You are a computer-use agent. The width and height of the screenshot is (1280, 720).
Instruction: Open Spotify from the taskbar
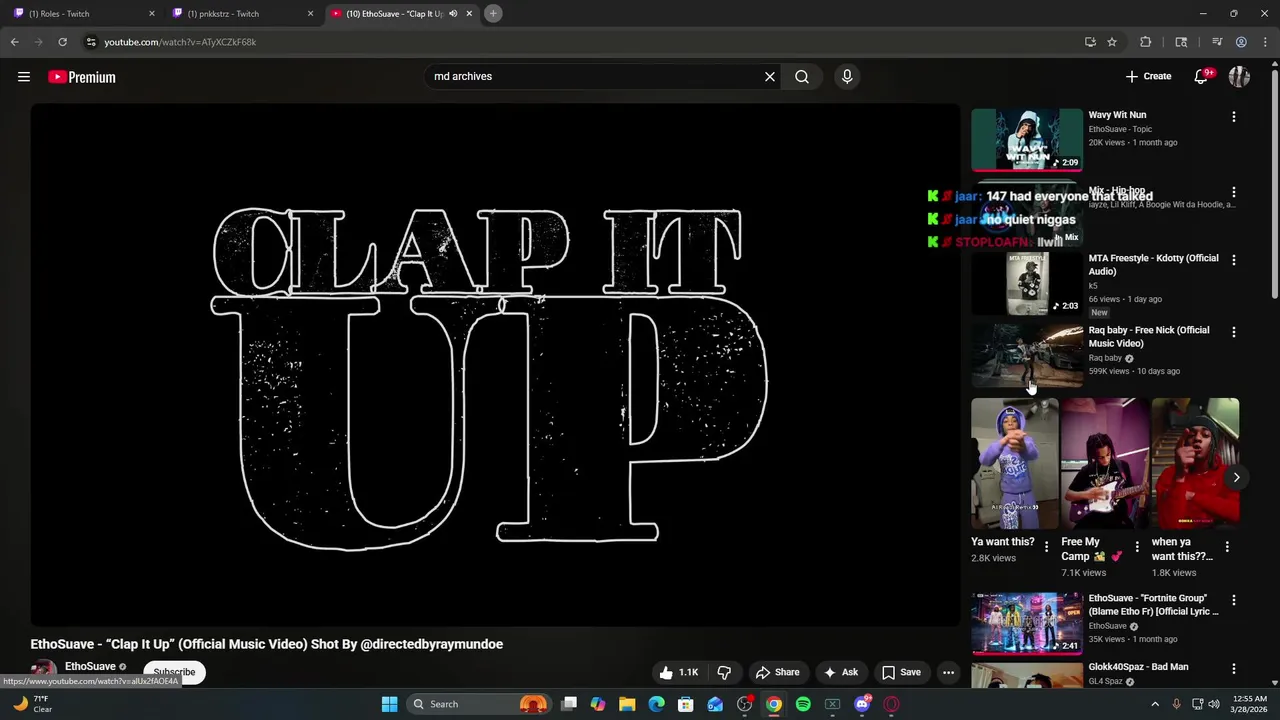point(803,704)
